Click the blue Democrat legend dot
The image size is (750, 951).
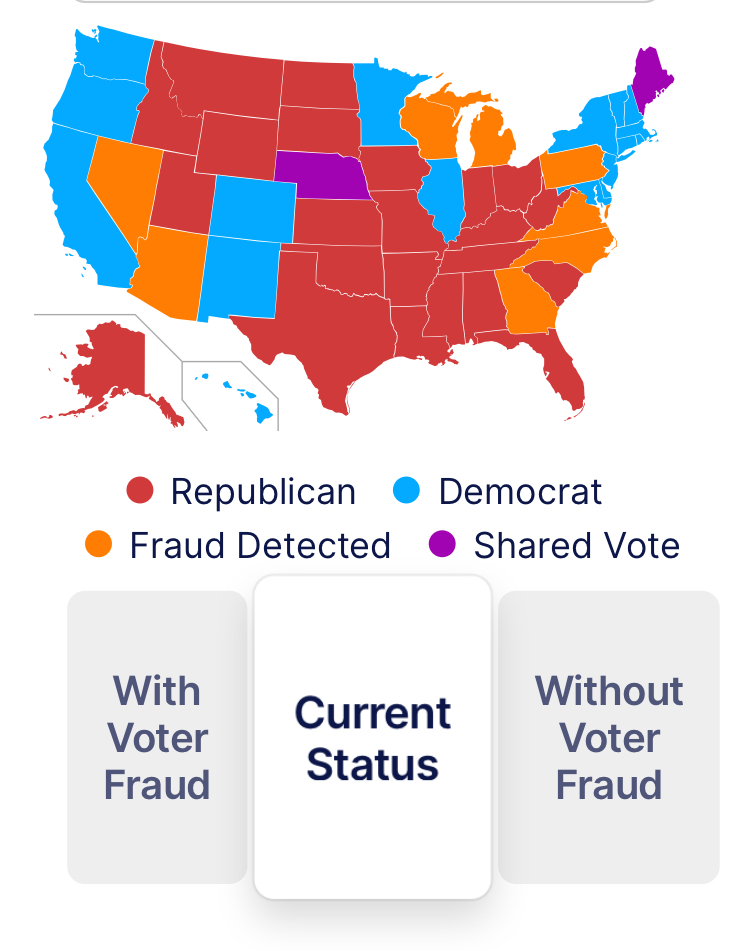click(x=406, y=490)
